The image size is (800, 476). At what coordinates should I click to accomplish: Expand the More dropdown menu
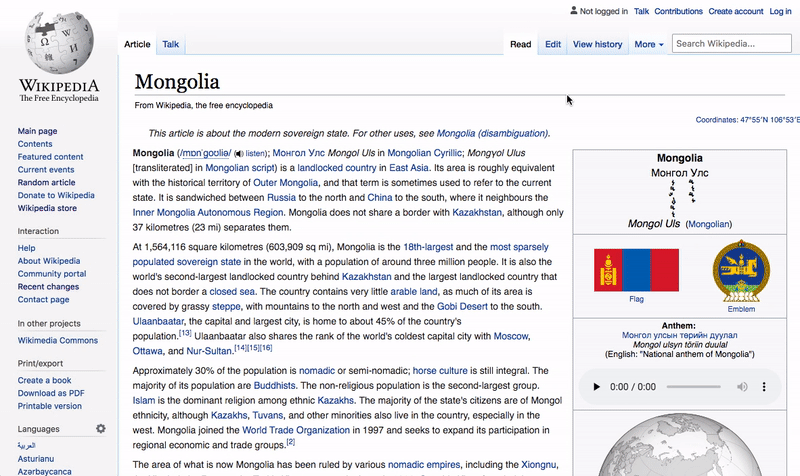pyautogui.click(x=648, y=44)
